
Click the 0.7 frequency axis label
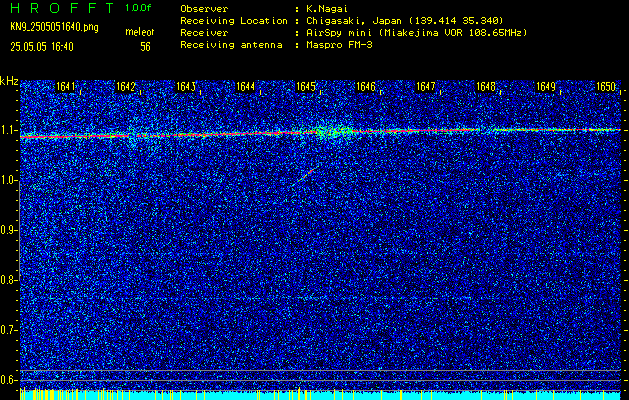click(9, 330)
